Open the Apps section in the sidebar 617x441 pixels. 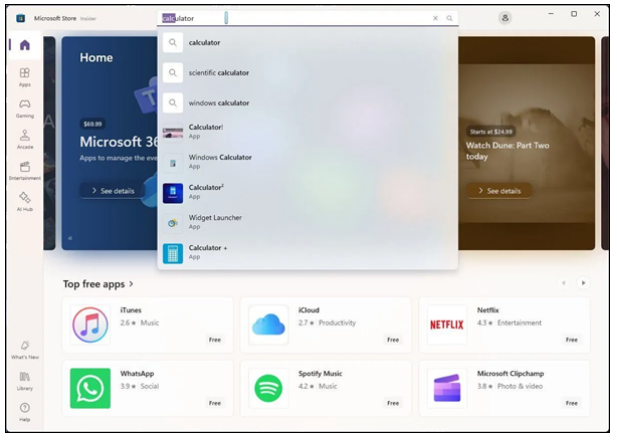pos(24,77)
